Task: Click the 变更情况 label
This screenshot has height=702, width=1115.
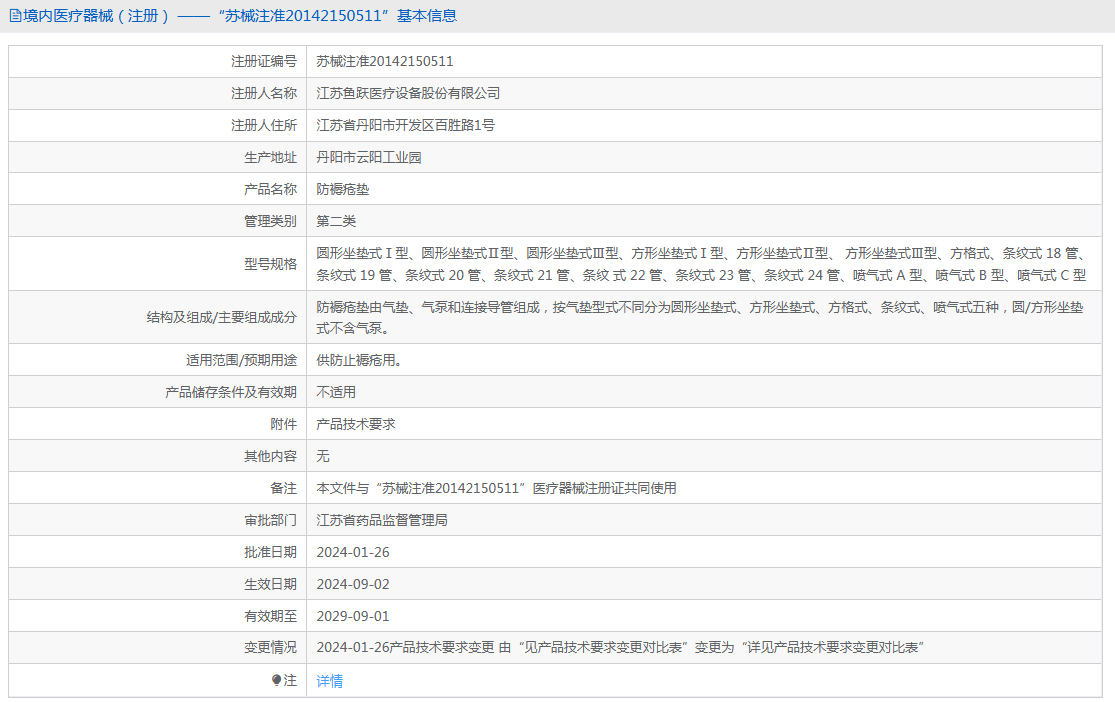Action: tap(270, 647)
